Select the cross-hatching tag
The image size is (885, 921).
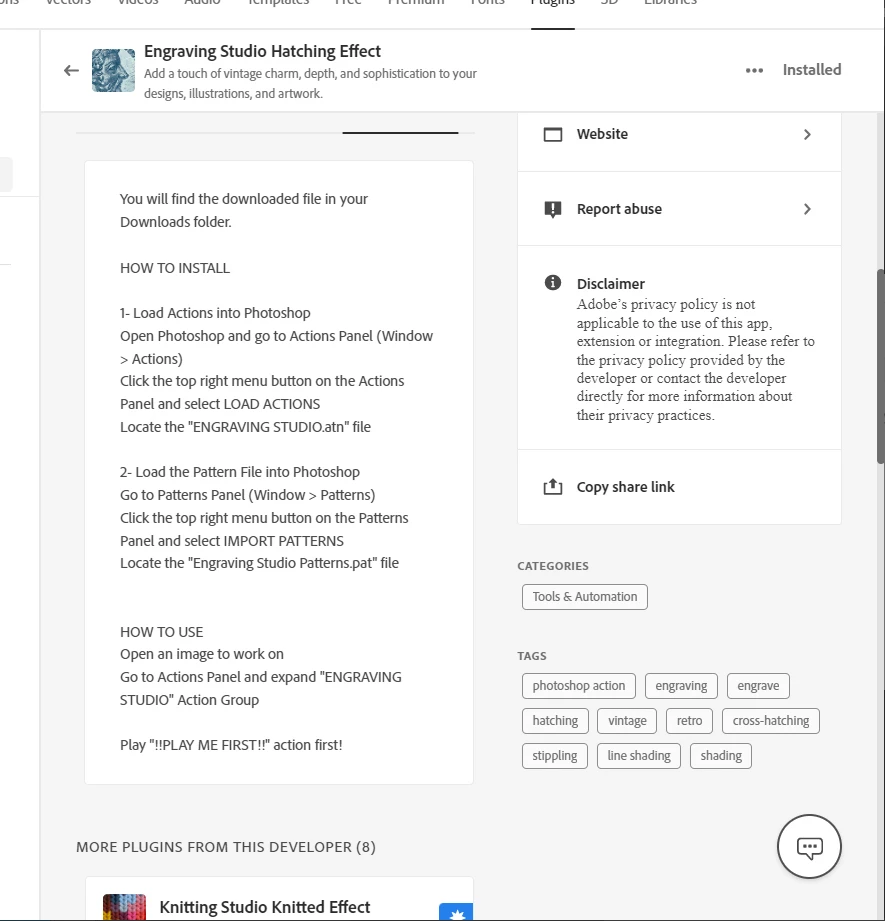[x=770, y=721]
